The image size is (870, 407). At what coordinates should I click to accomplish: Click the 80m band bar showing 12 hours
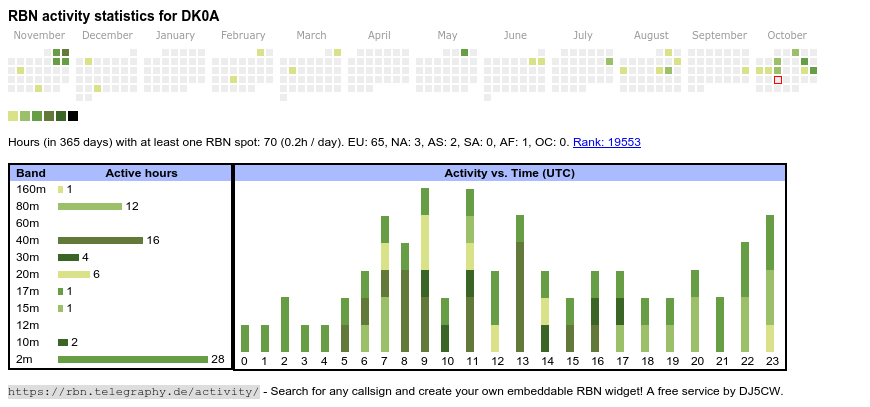coord(89,206)
